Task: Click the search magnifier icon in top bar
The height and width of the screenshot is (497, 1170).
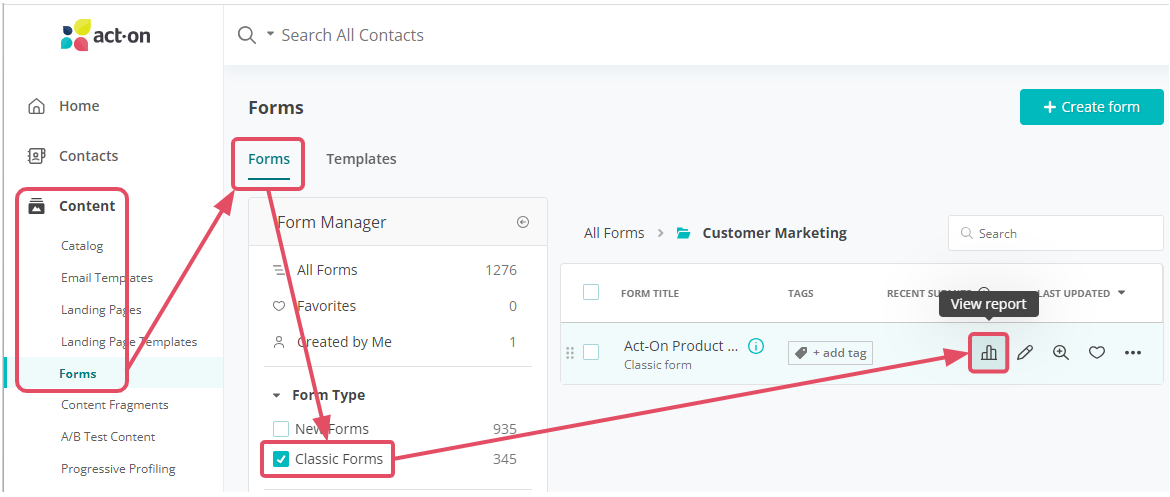Action: click(x=247, y=35)
